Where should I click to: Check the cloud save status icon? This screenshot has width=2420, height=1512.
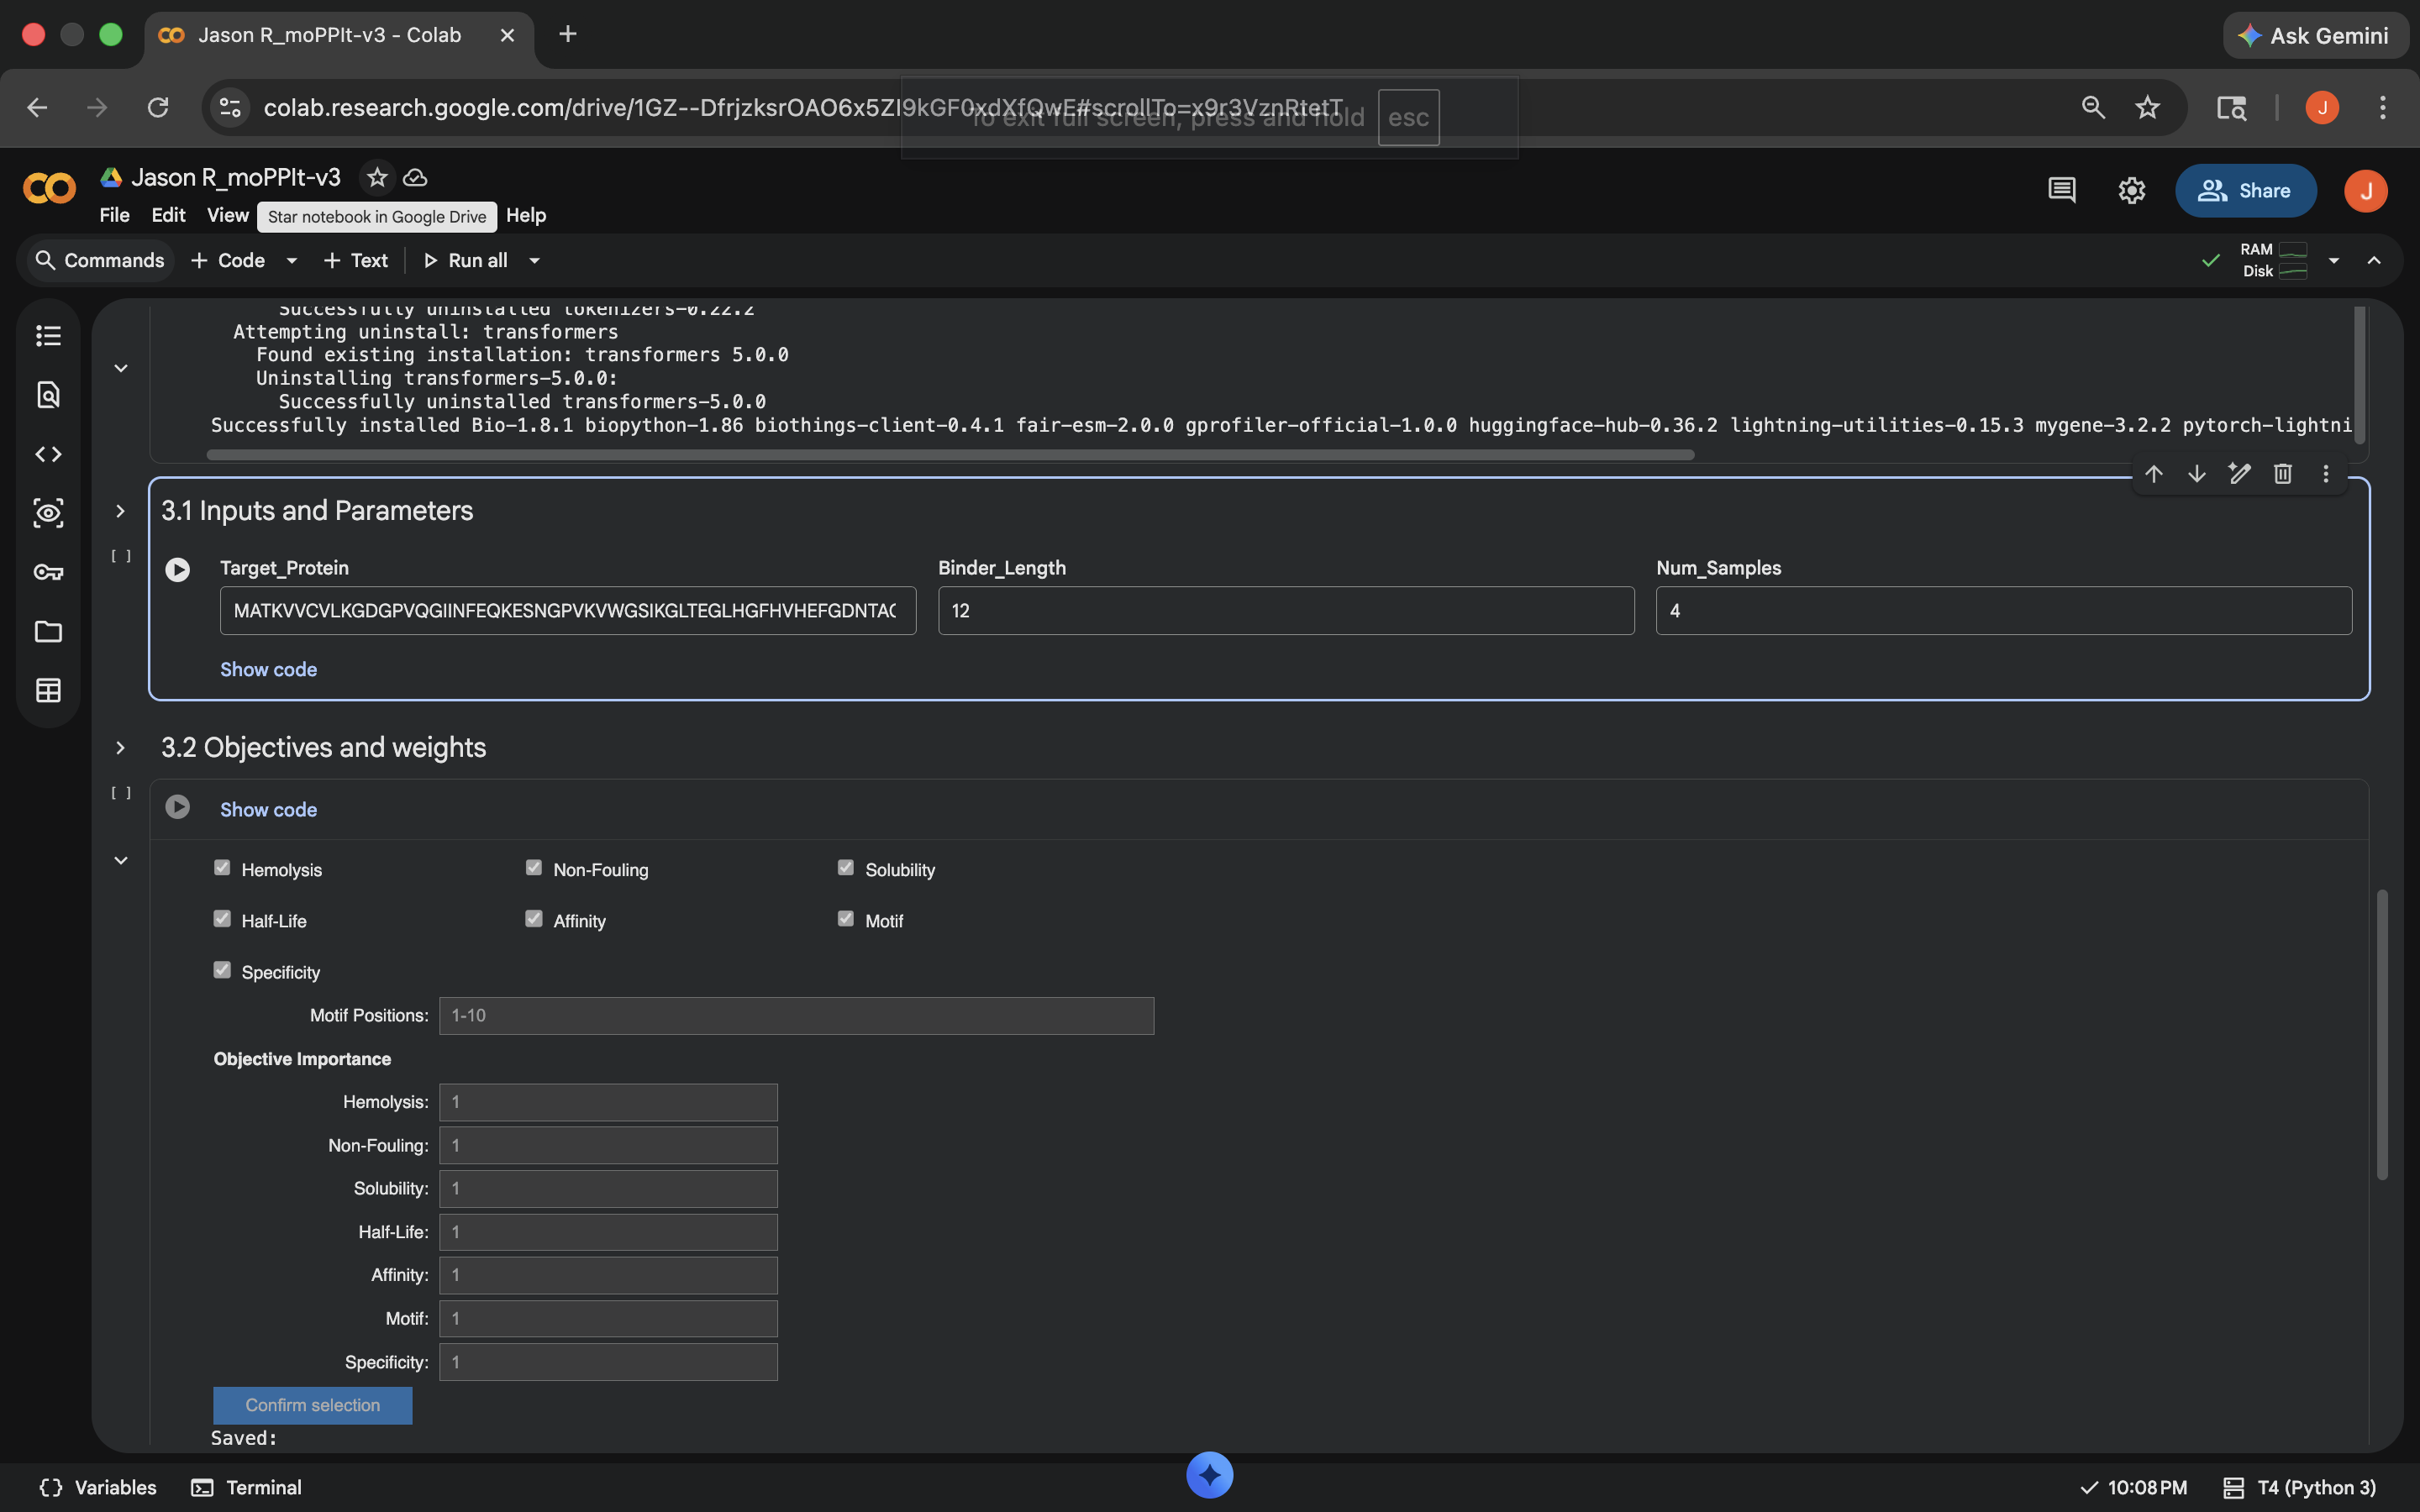coord(415,177)
